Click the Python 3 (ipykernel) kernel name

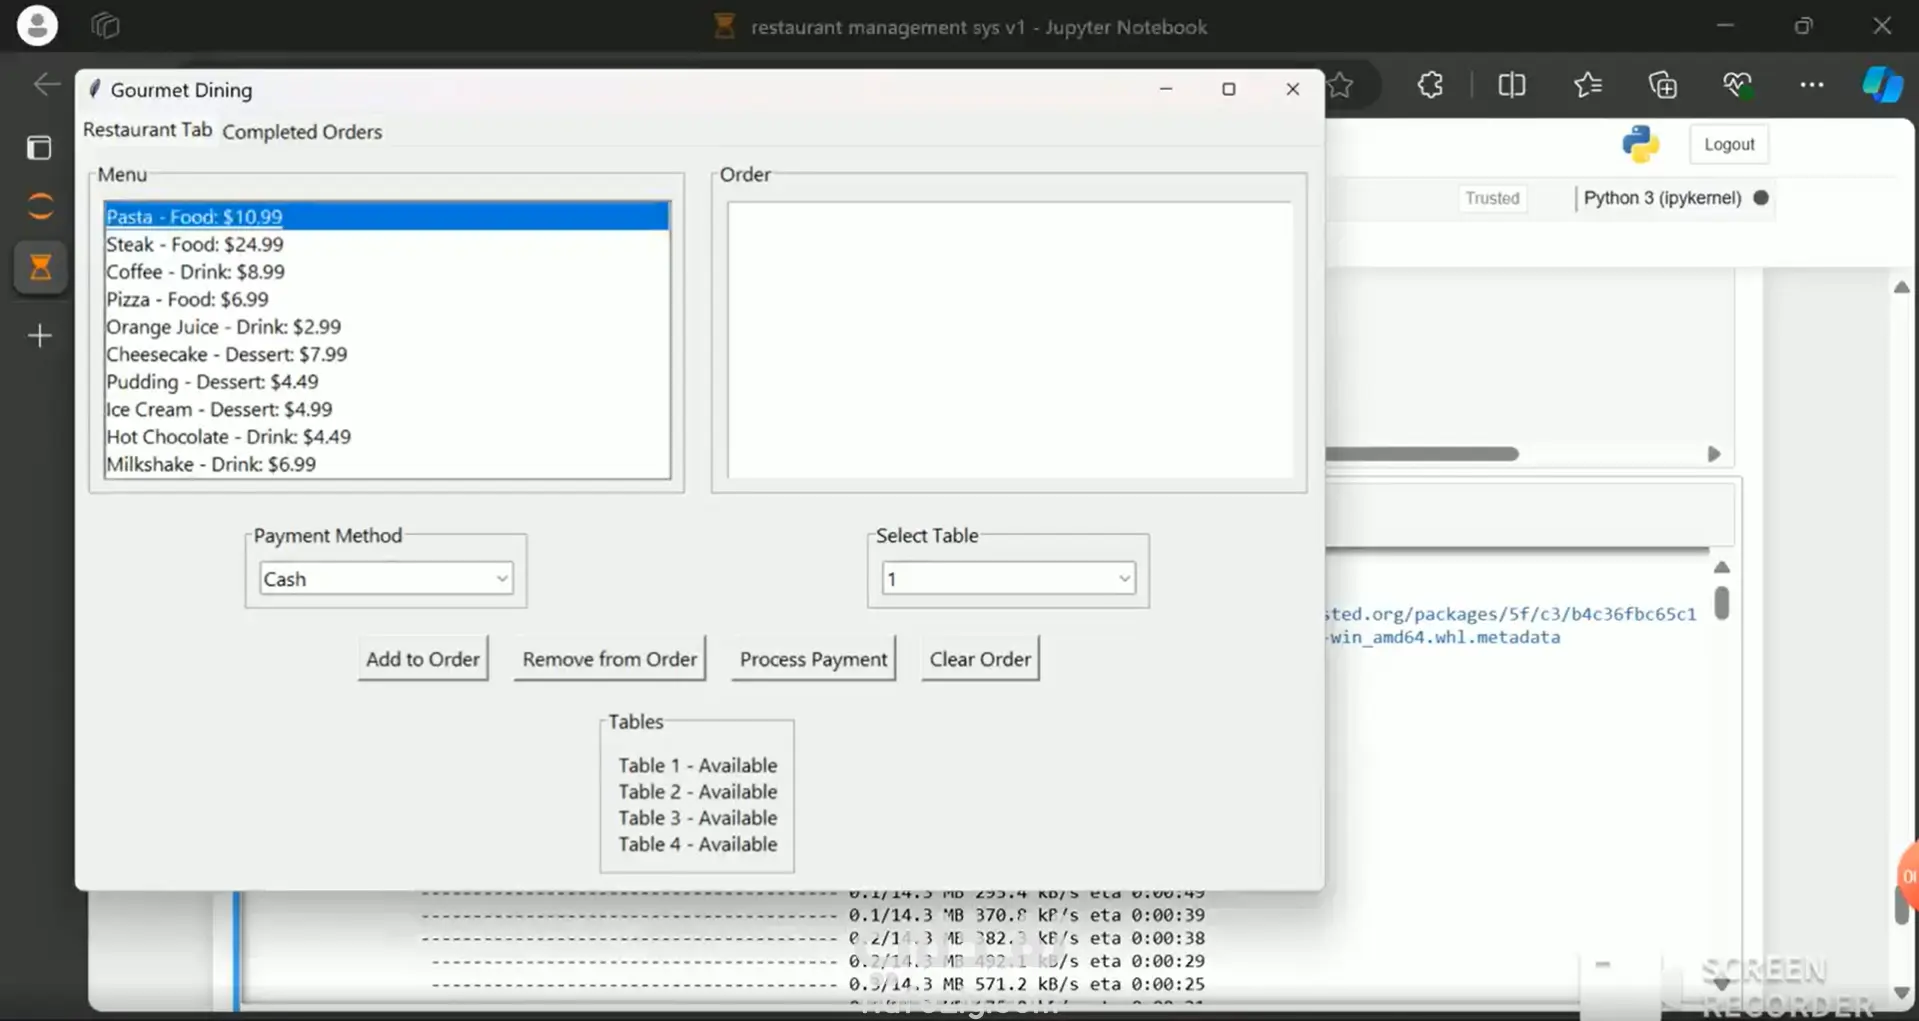pyautogui.click(x=1662, y=198)
